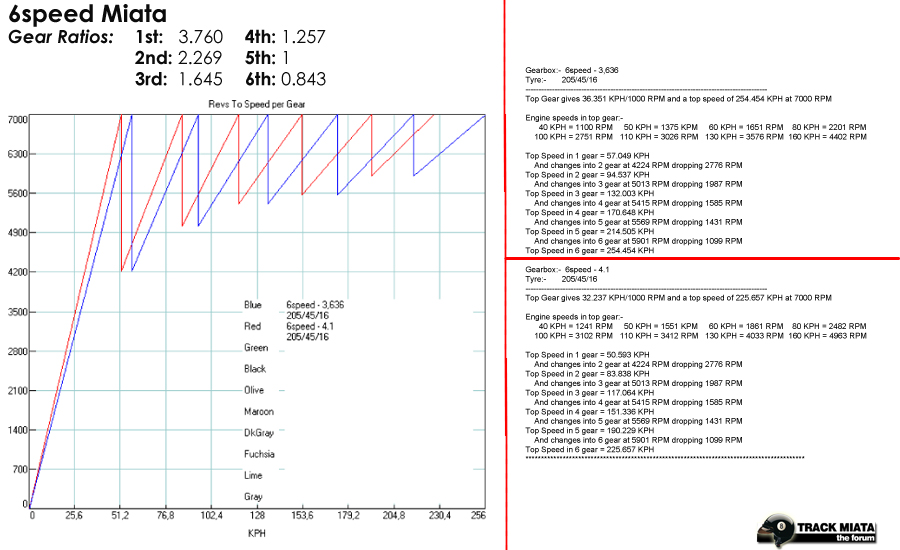The height and width of the screenshot is (550, 900).
Task: Select the "Green" legend entry
Action: [x=256, y=348]
